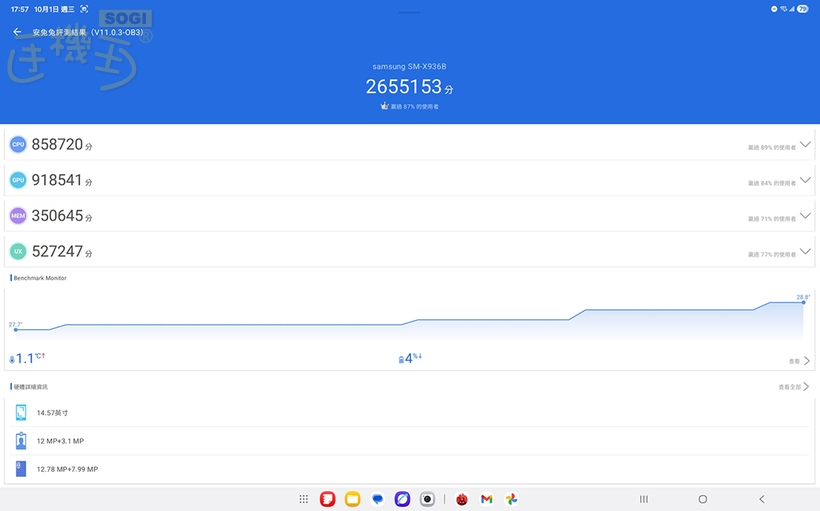Expand the UX score 527247 row
Image resolution: width=820 pixels, height=511 pixels.
click(x=805, y=251)
